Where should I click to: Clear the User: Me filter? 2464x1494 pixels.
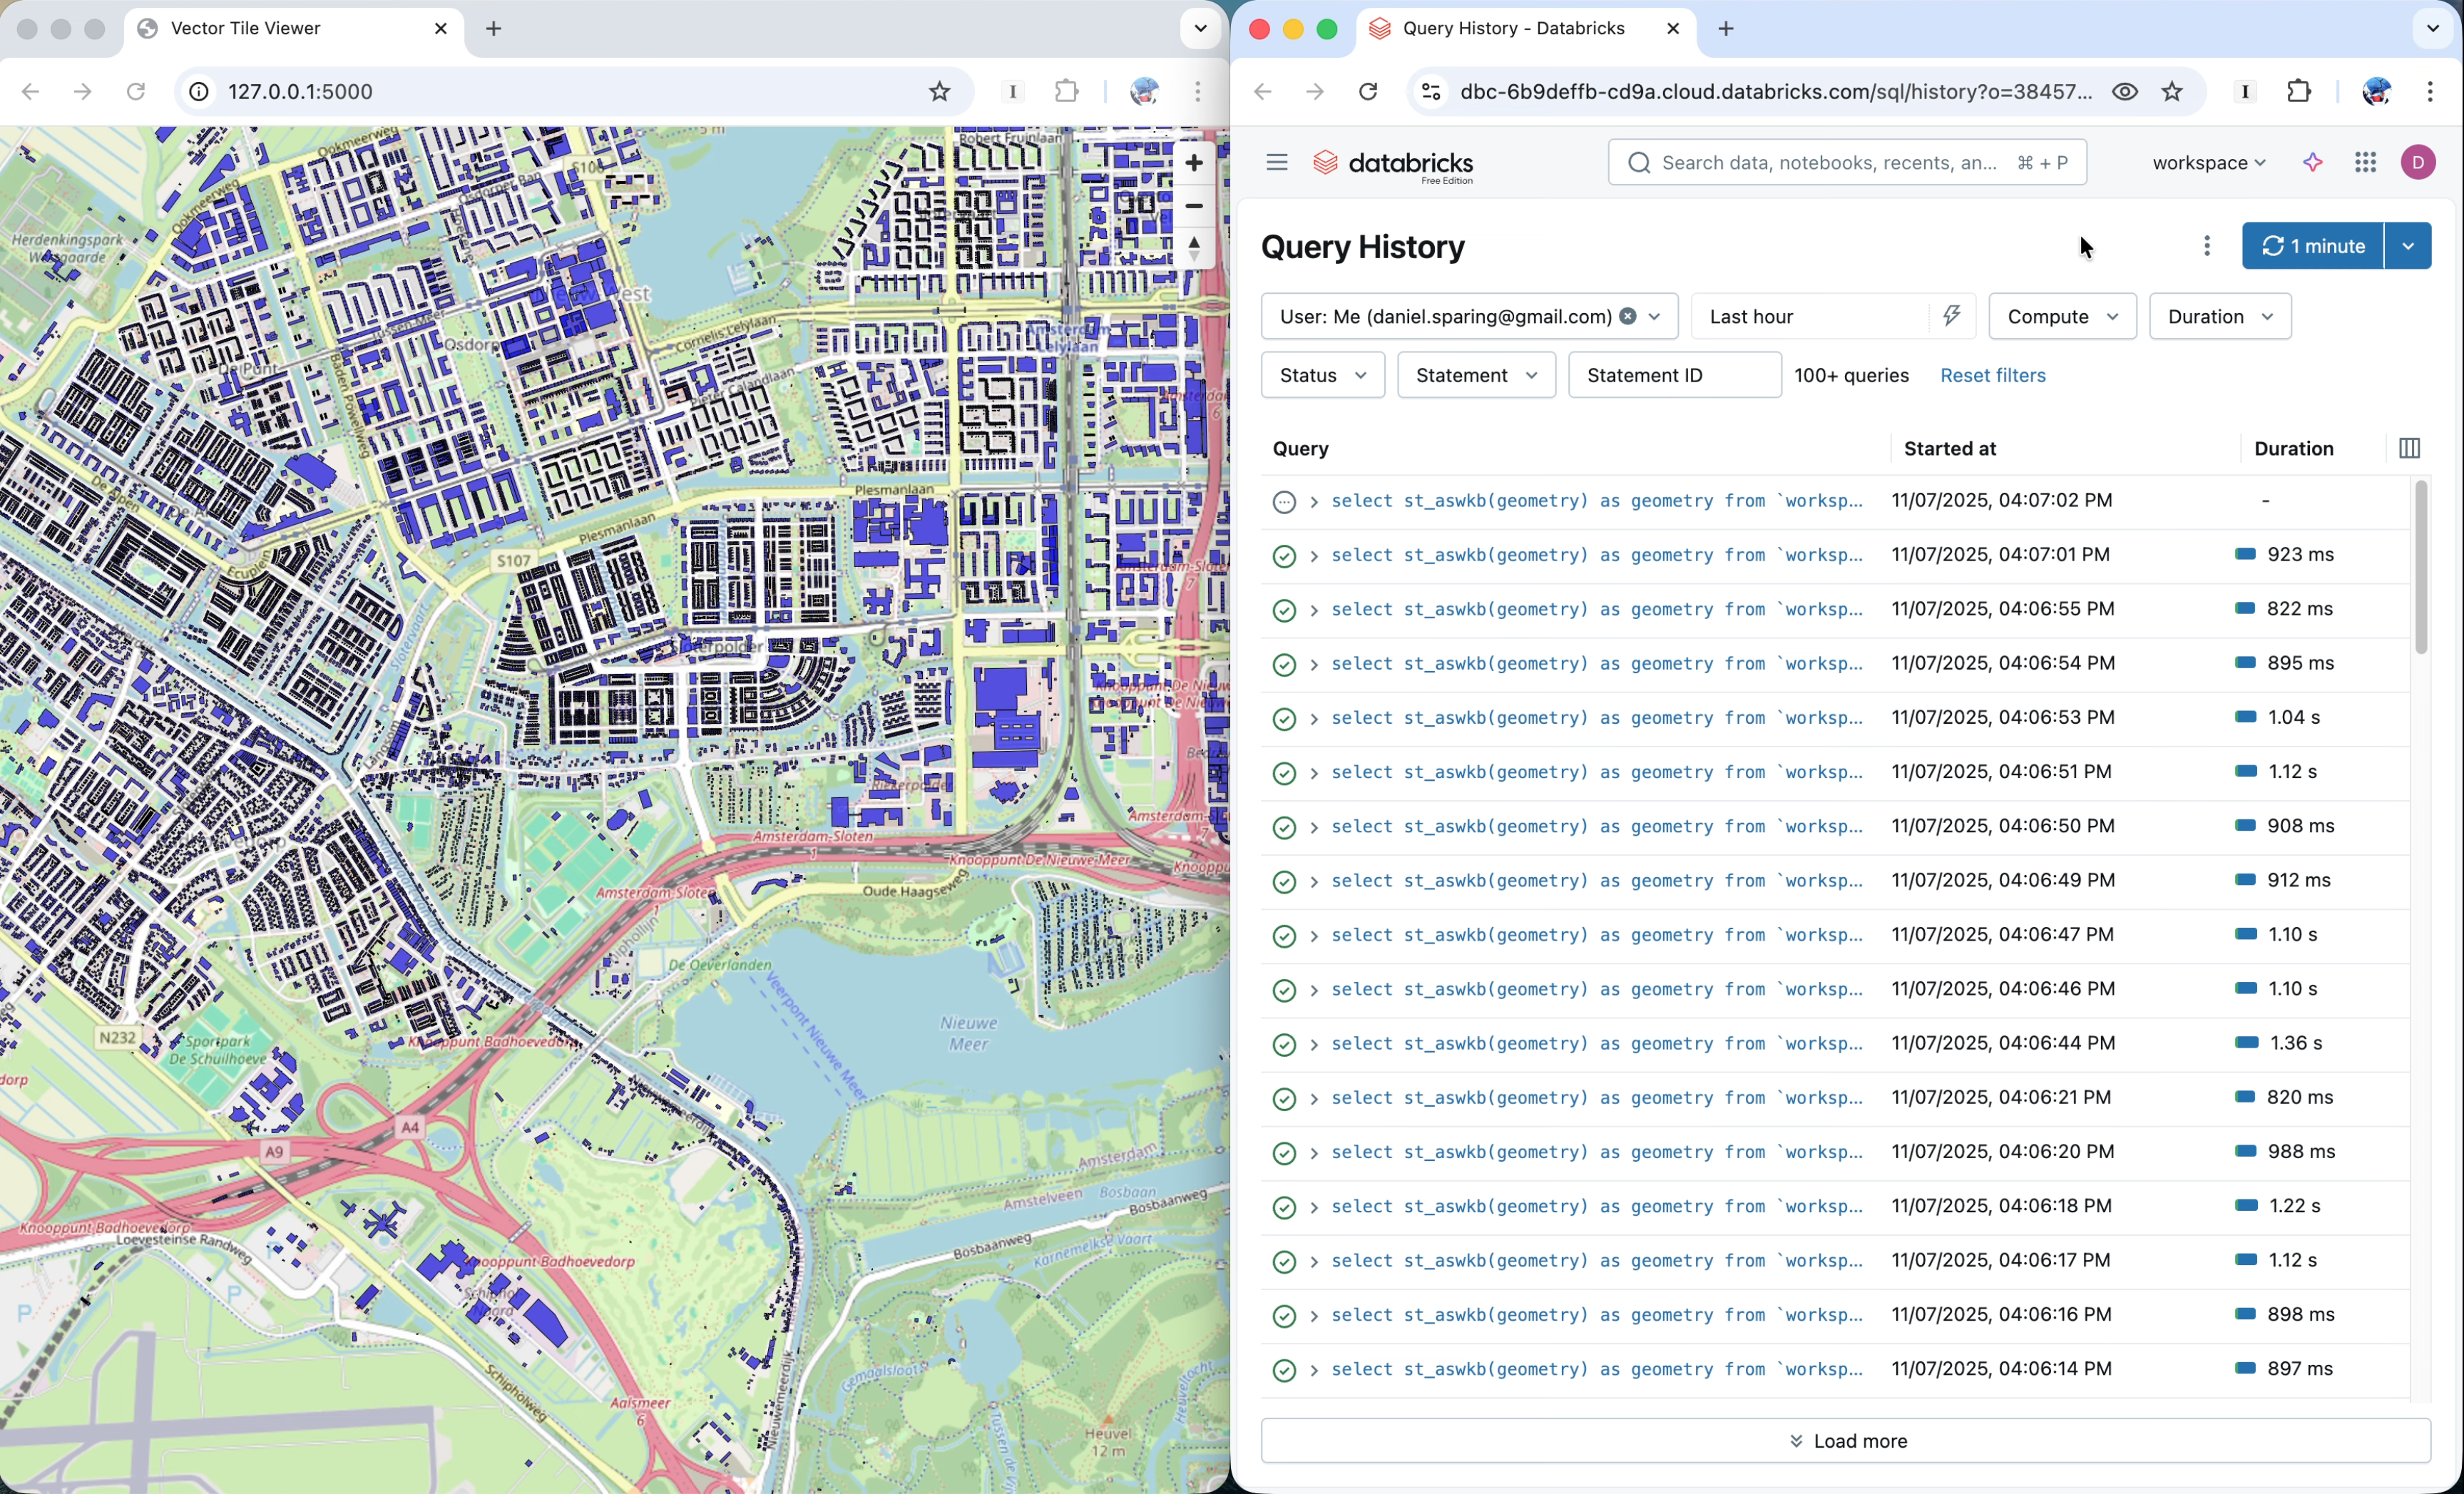[x=1628, y=317]
